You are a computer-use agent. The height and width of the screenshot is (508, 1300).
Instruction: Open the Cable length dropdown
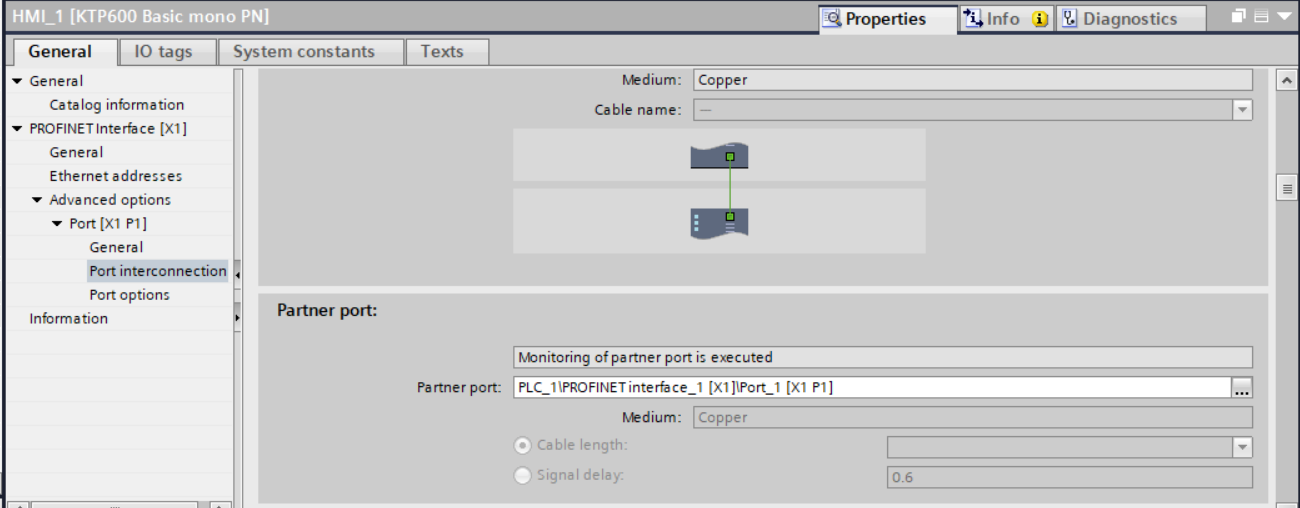point(1242,448)
